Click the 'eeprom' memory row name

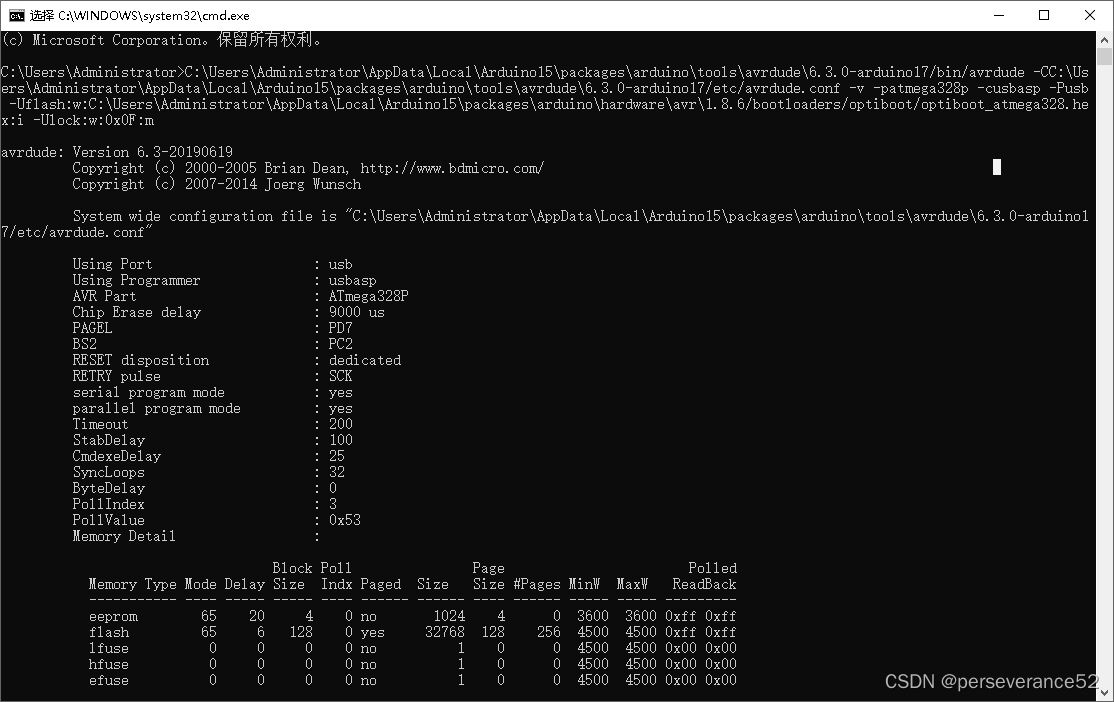click(113, 617)
